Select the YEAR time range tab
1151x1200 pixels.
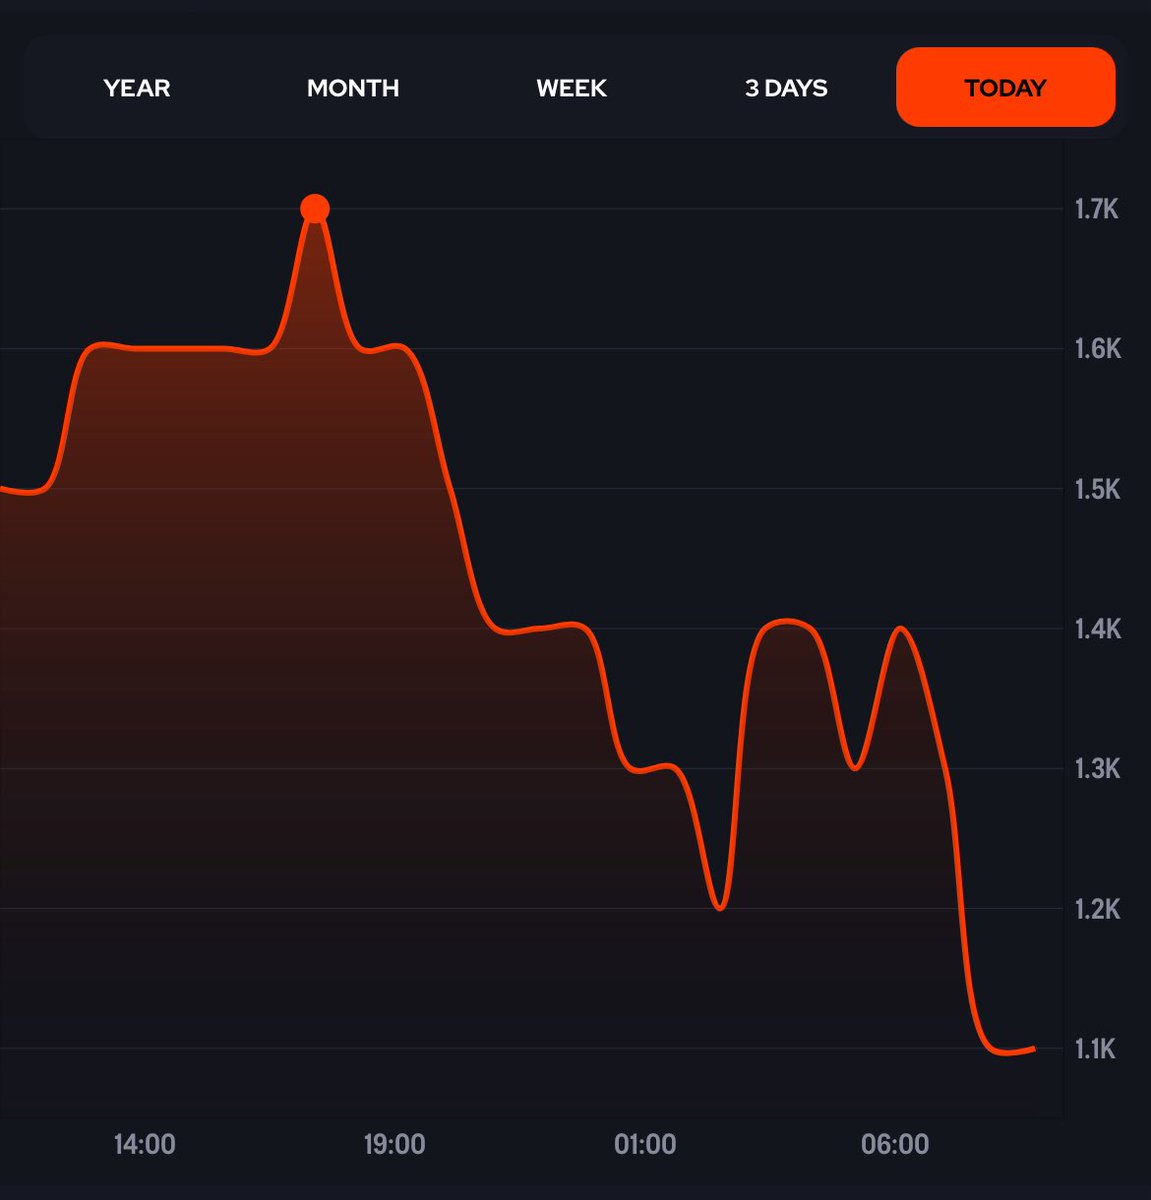(136, 88)
